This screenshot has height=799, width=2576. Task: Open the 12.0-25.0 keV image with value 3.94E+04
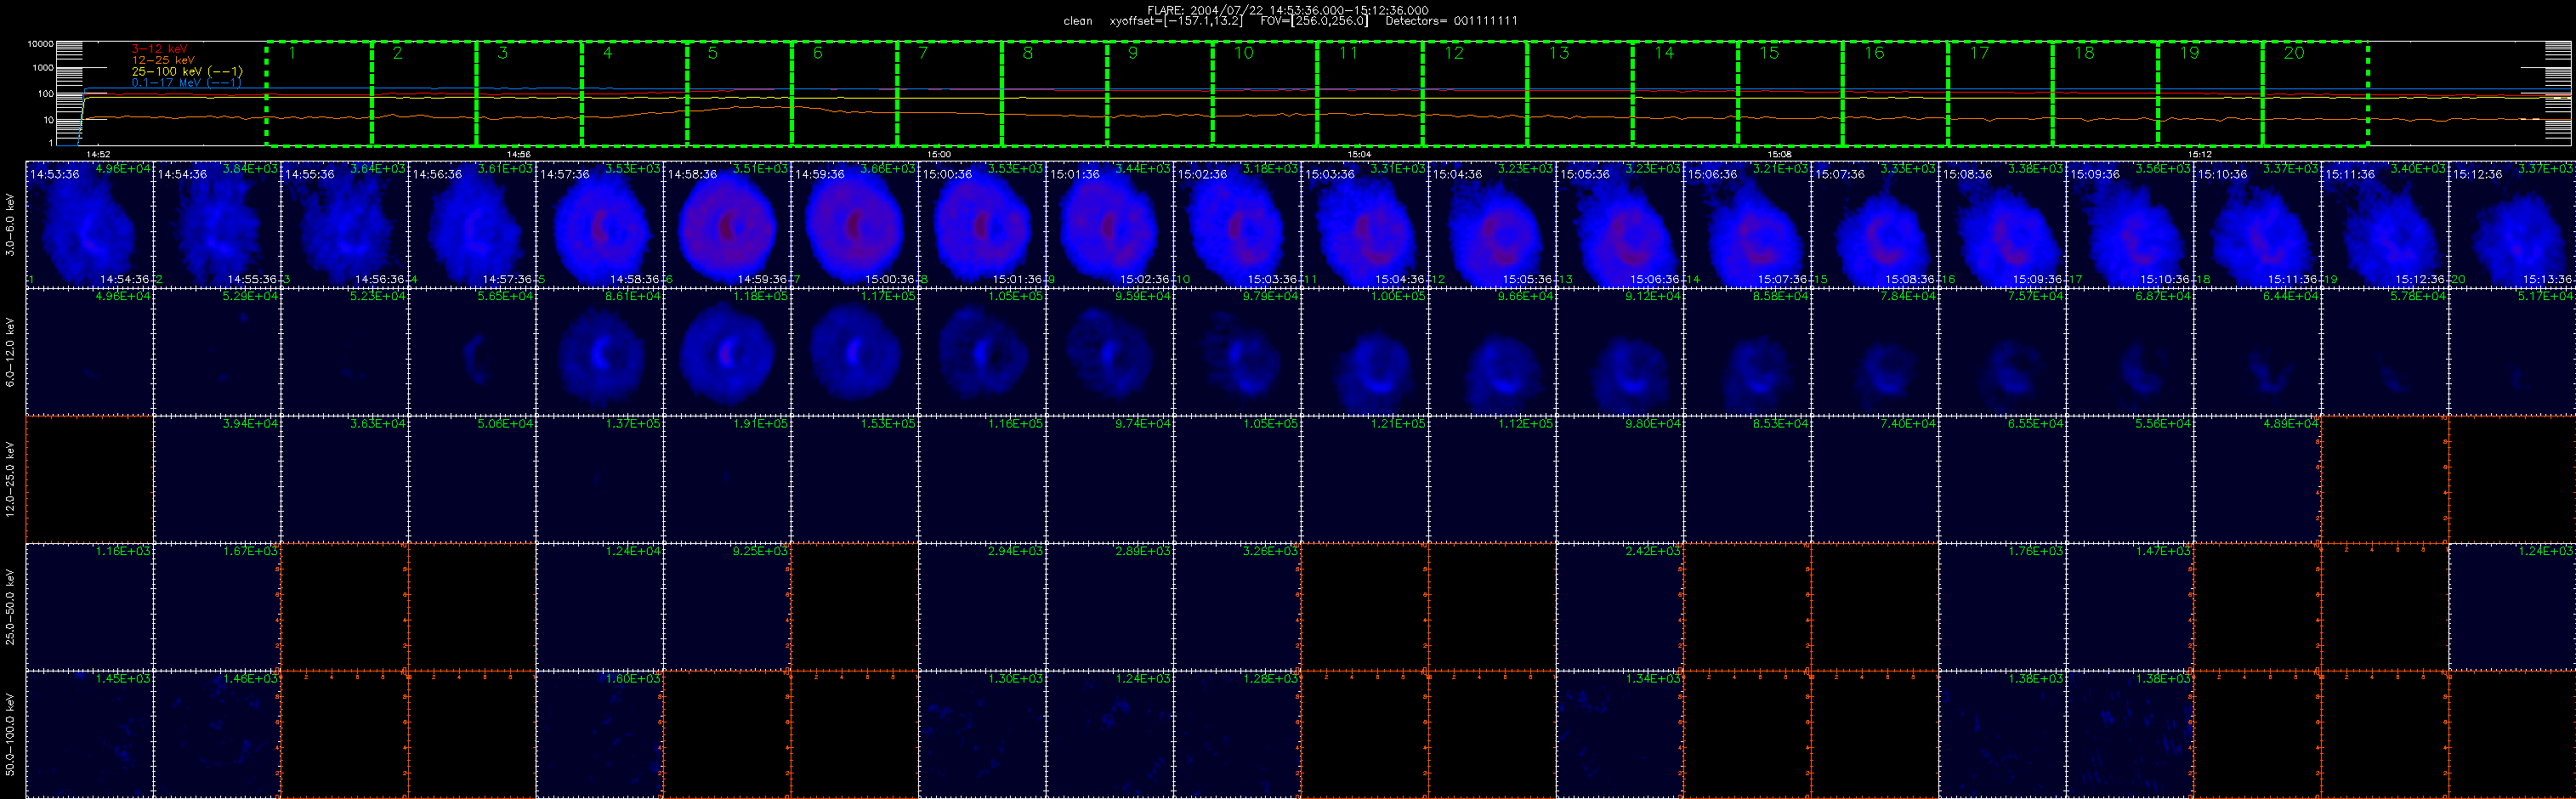point(217,479)
